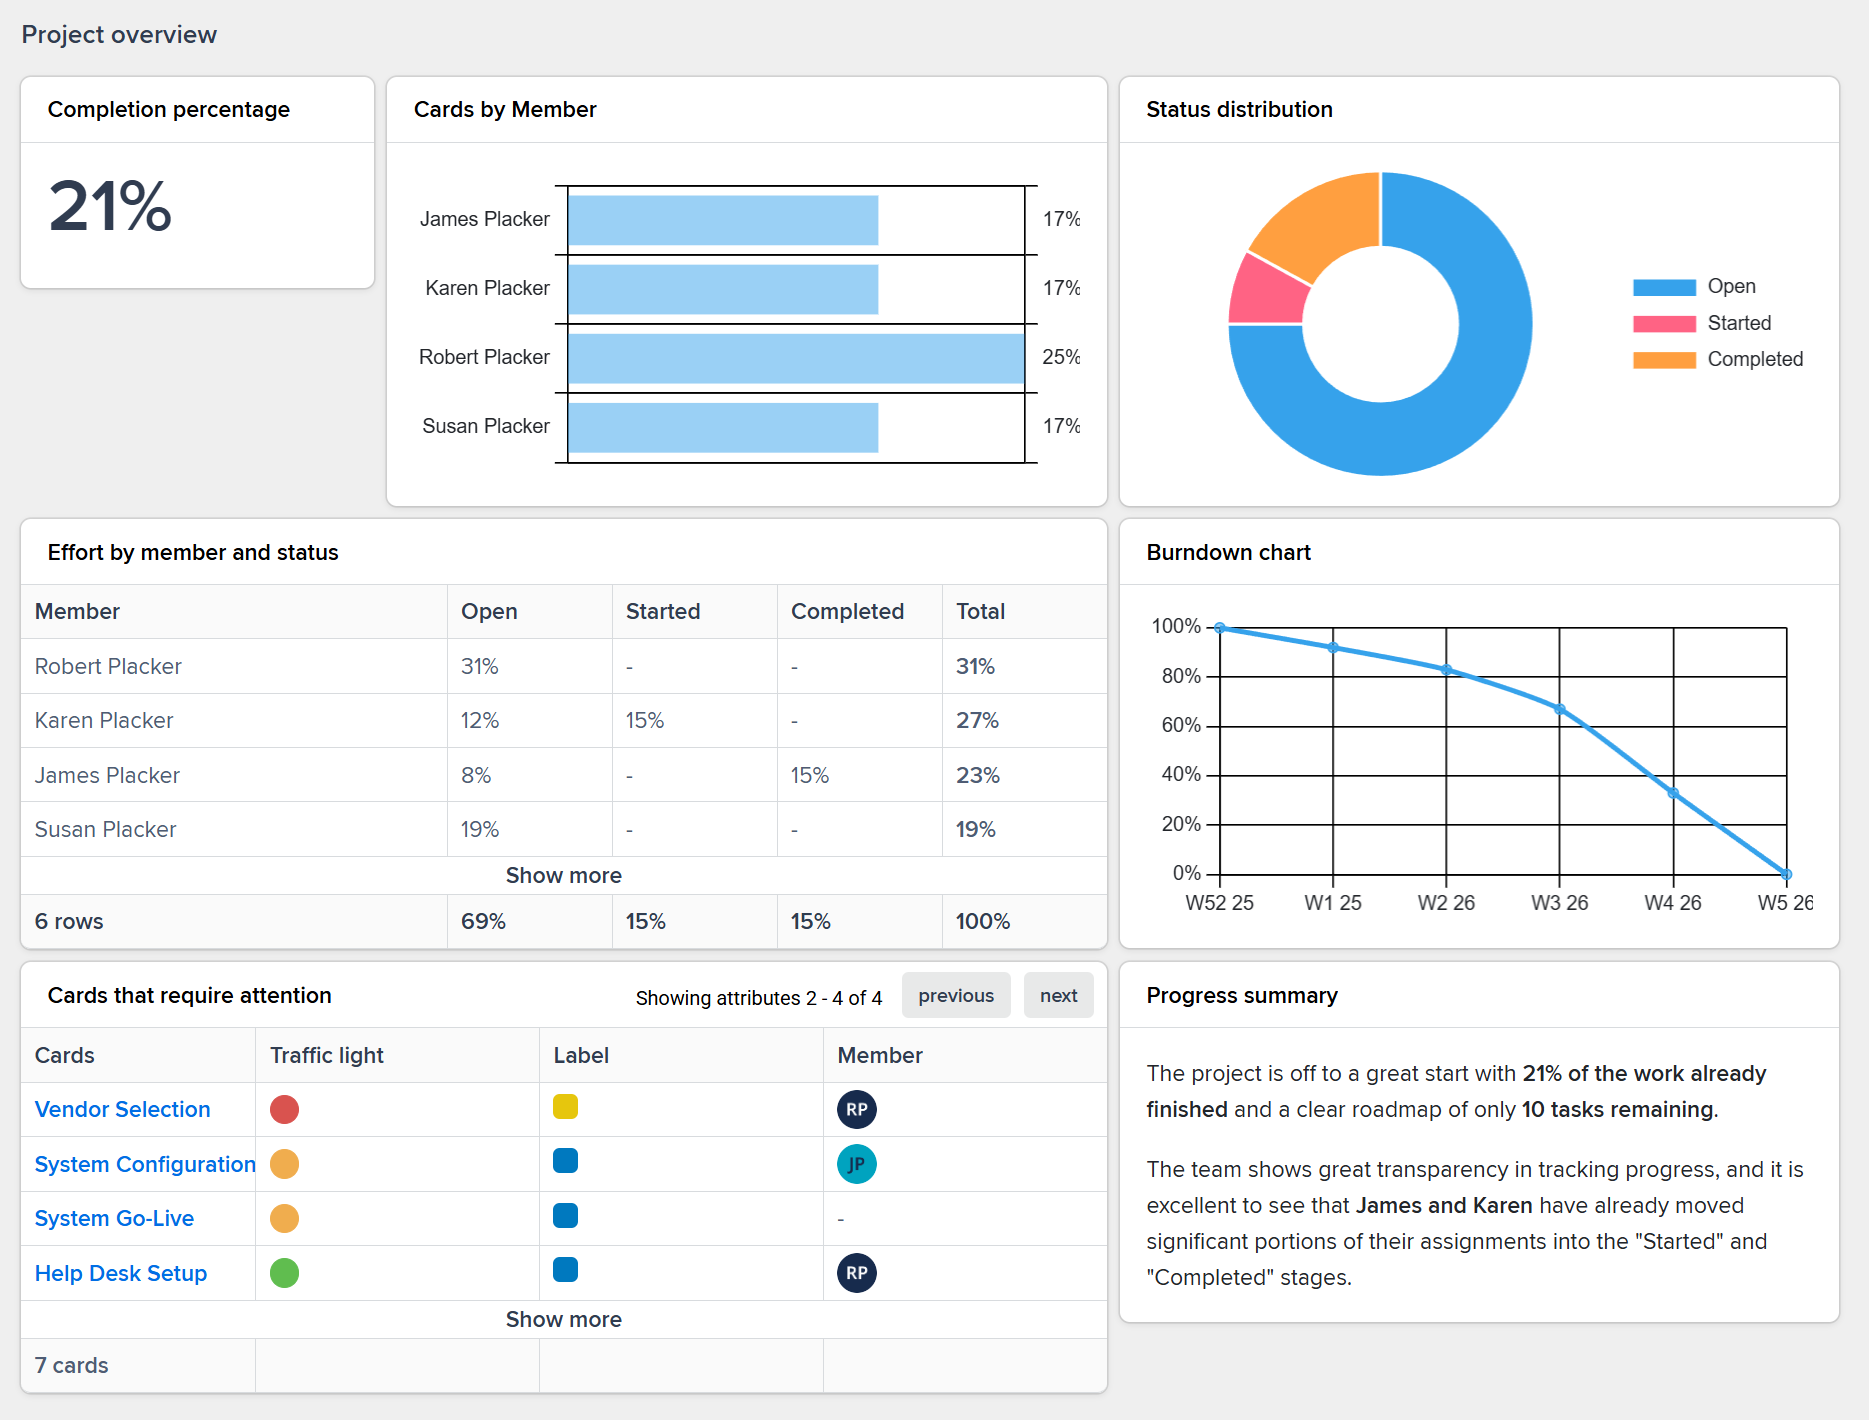Image resolution: width=1869 pixels, height=1420 pixels.
Task: Open the Vendor Selection card
Action: pos(122,1109)
